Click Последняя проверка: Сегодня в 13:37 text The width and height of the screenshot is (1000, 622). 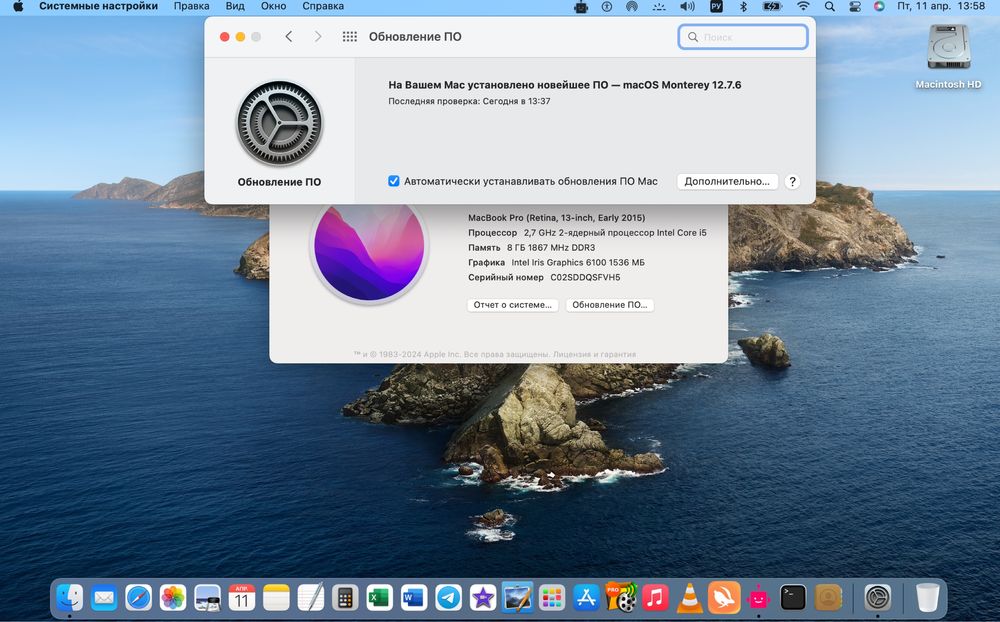[469, 101]
